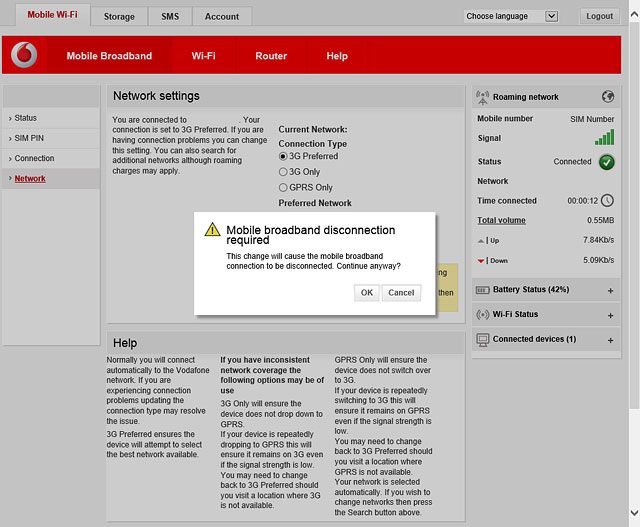Open the Status sidebar item
The height and width of the screenshot is (527, 640).
pyautogui.click(x=51, y=118)
